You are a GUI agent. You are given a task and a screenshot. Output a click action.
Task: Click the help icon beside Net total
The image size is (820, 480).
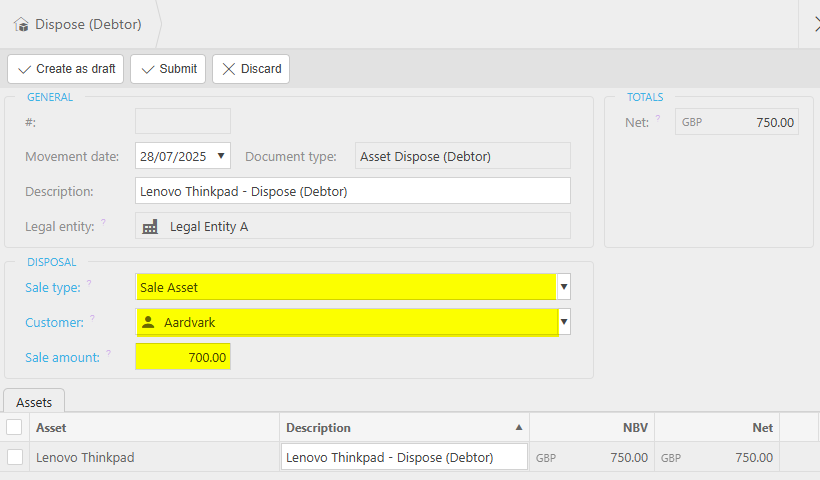point(657,119)
